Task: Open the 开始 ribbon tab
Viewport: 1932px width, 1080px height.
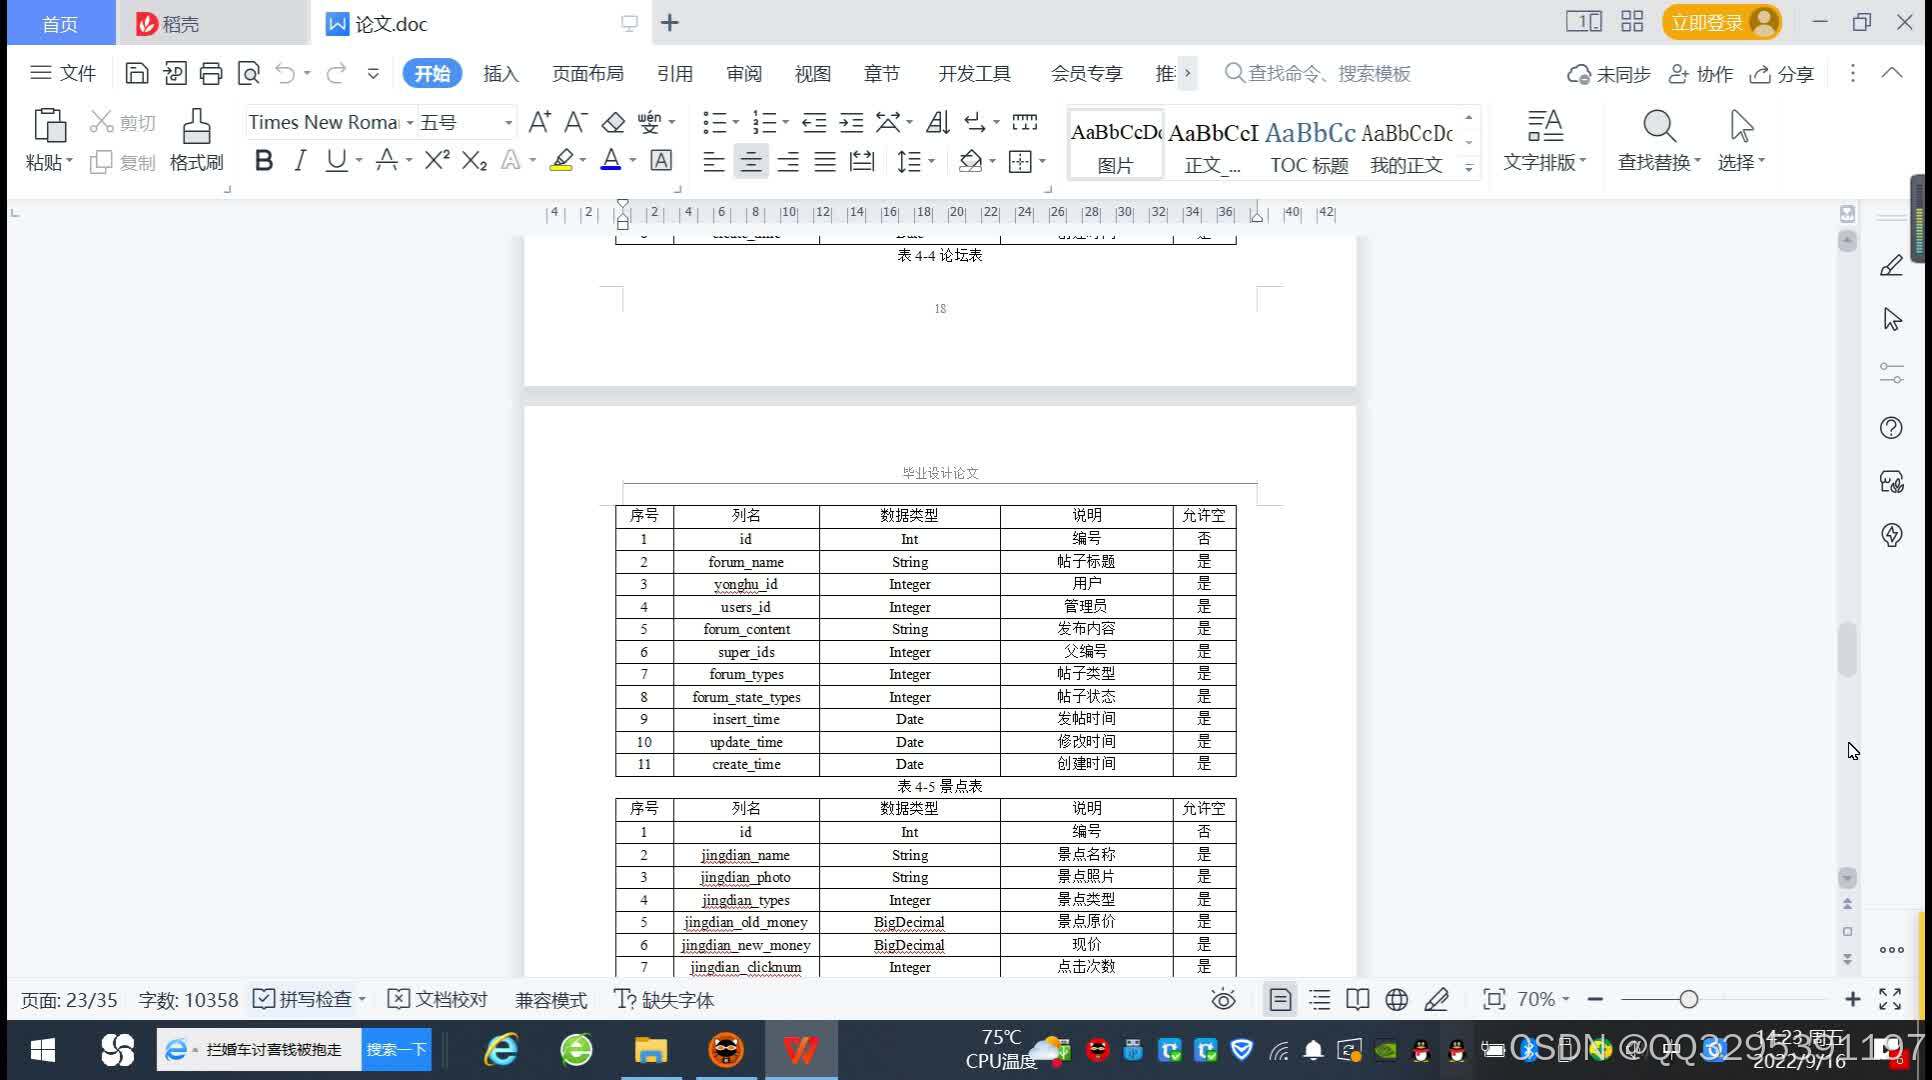Action: [431, 73]
